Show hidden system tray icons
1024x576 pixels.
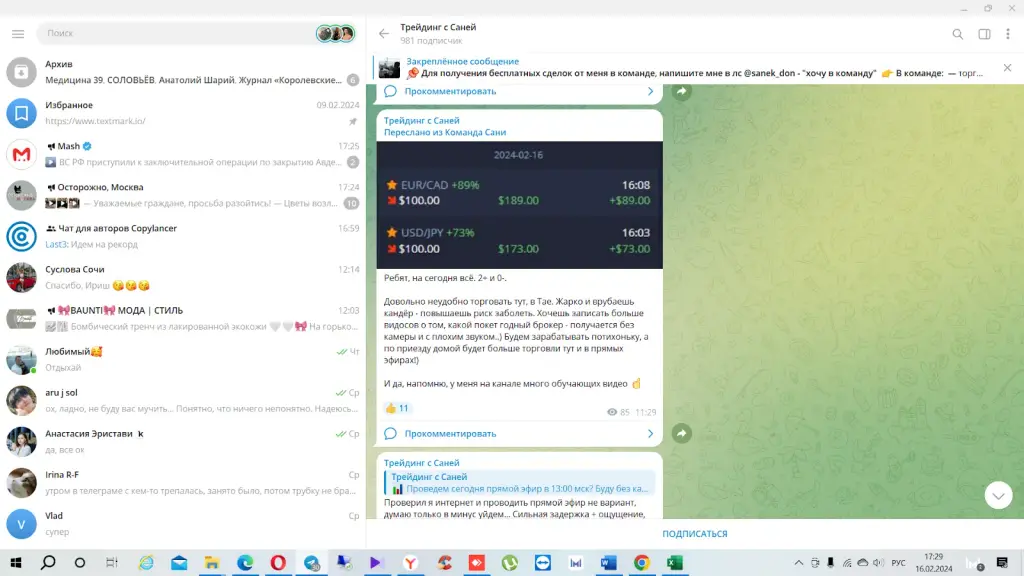tap(799, 563)
